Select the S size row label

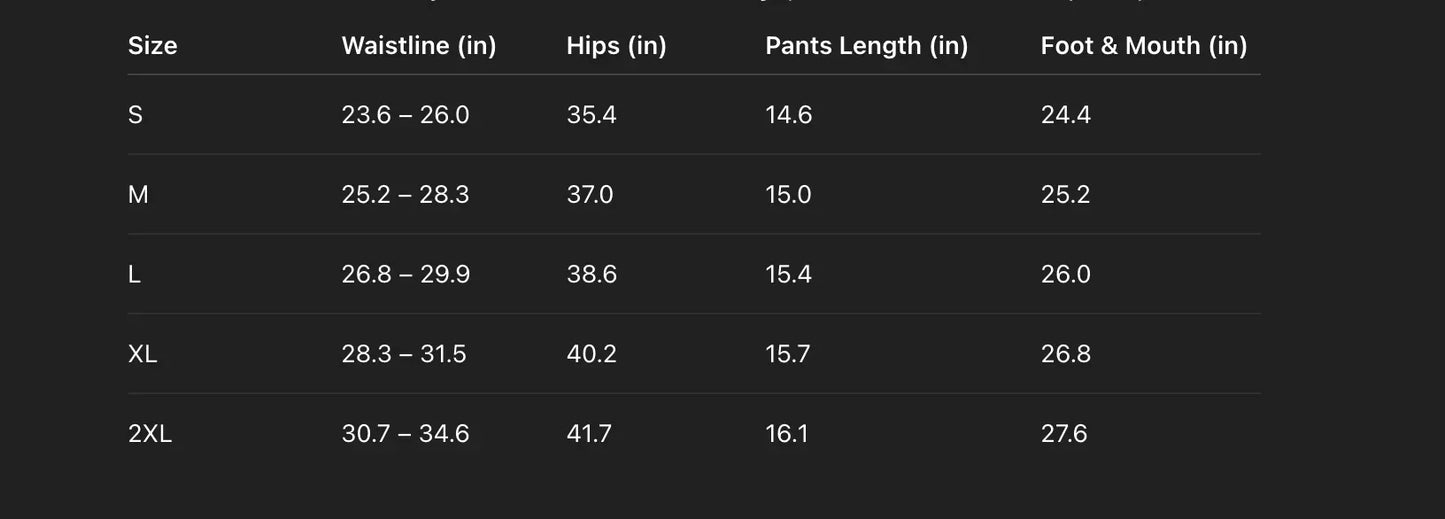pos(135,115)
